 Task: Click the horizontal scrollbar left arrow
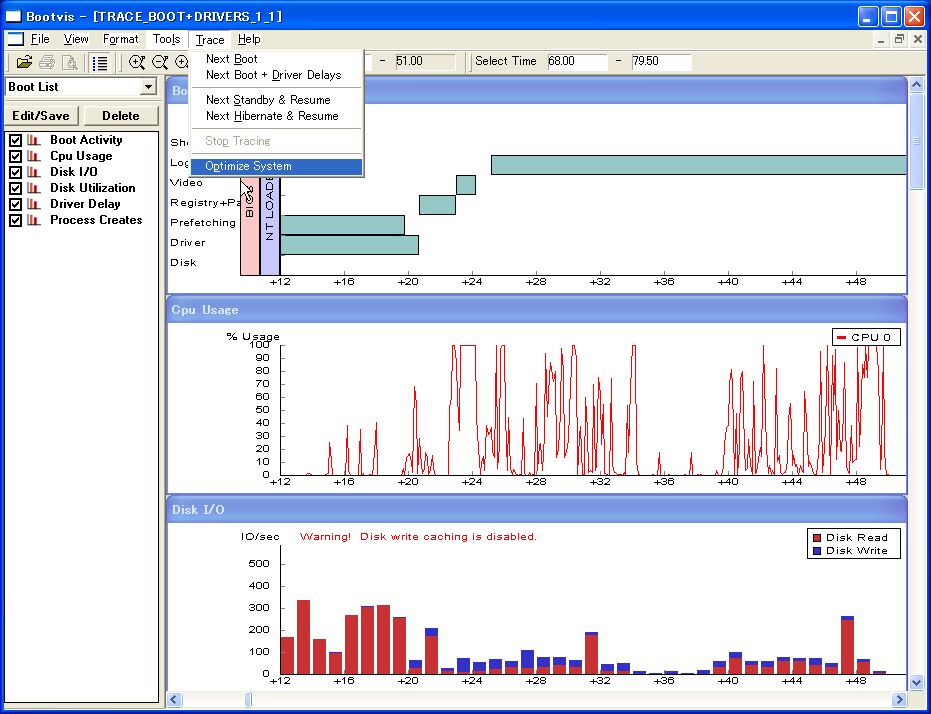tap(175, 699)
